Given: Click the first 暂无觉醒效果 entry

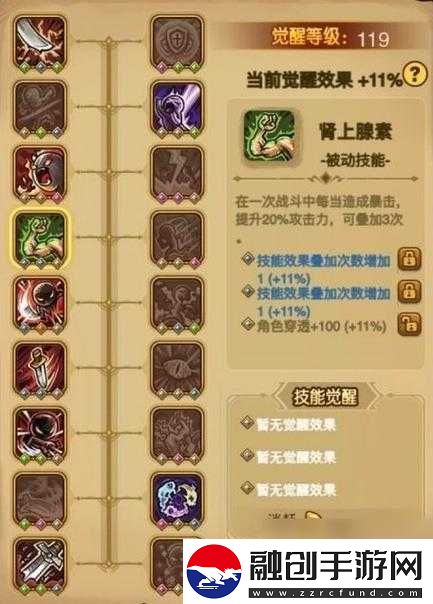Looking at the screenshot, I should pos(296,424).
